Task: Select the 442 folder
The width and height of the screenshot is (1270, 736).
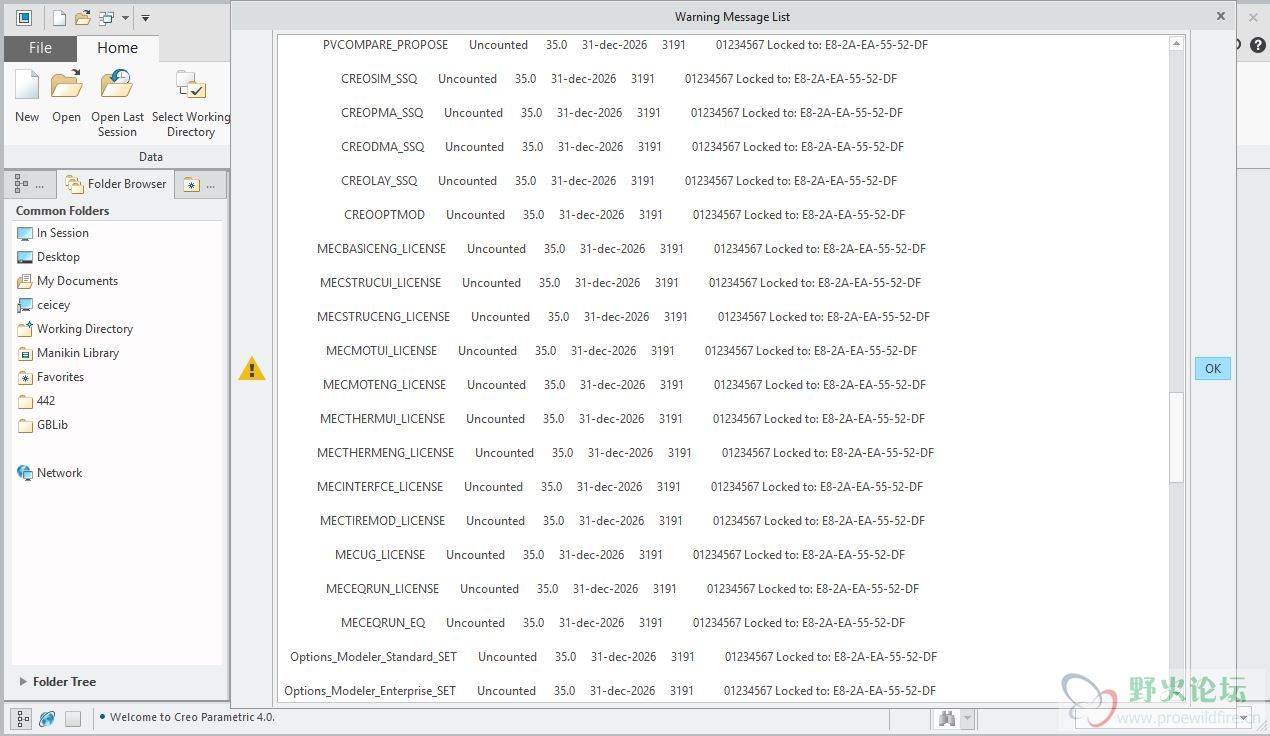Action: pyautogui.click(x=36, y=401)
